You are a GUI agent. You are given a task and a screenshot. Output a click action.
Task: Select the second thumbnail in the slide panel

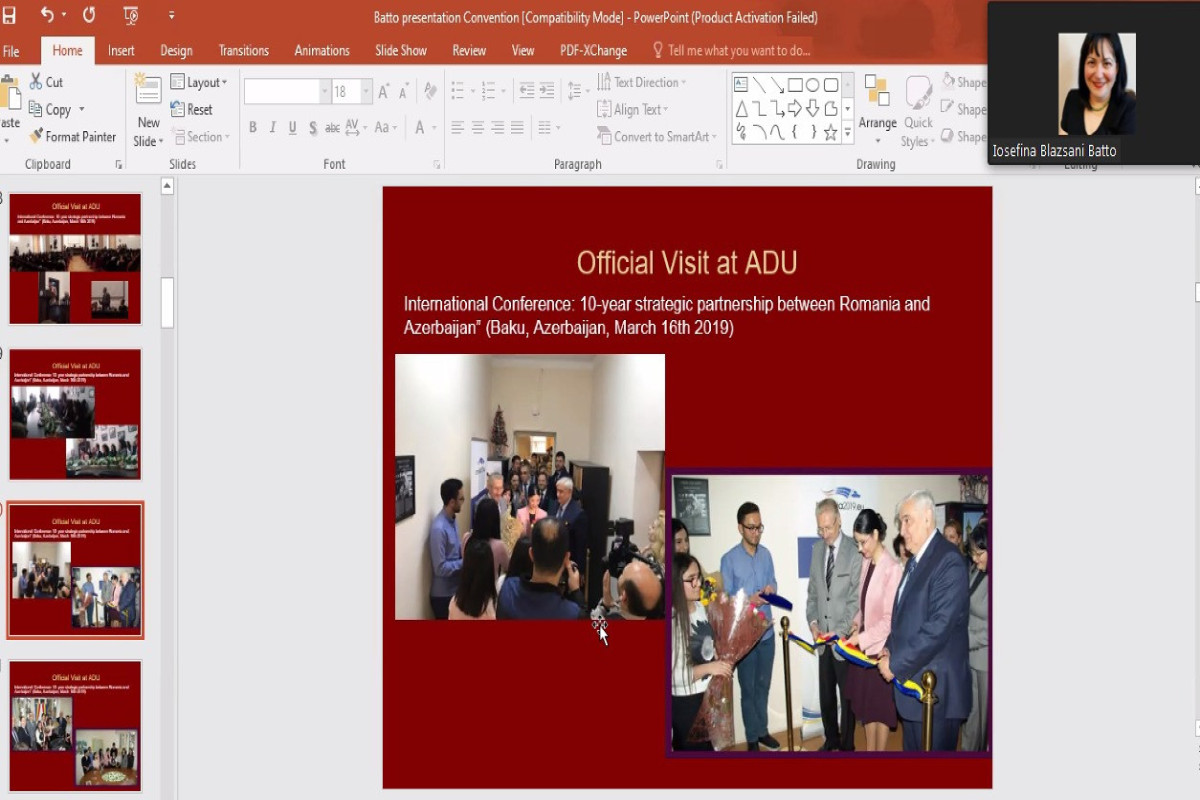75,414
